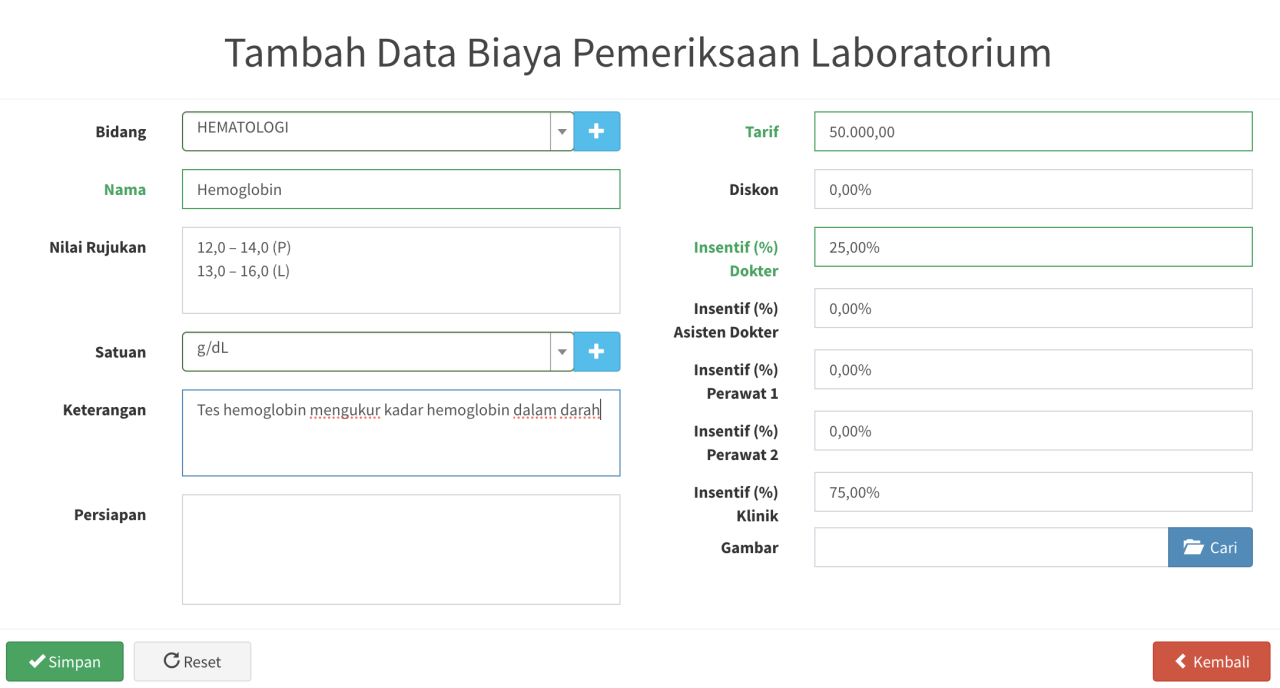Clear the form using Reset button
The height and width of the screenshot is (688, 1280).
[x=192, y=662]
